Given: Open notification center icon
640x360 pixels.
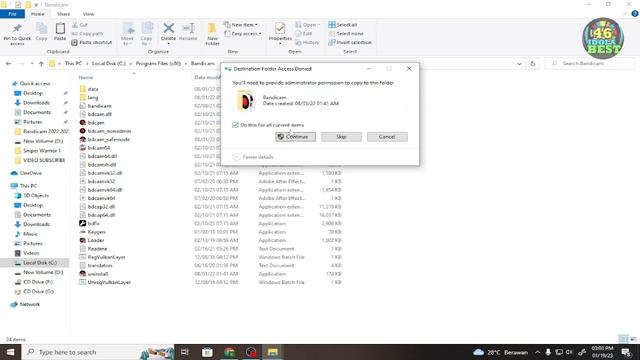Looking at the screenshot, I should [x=626, y=352].
